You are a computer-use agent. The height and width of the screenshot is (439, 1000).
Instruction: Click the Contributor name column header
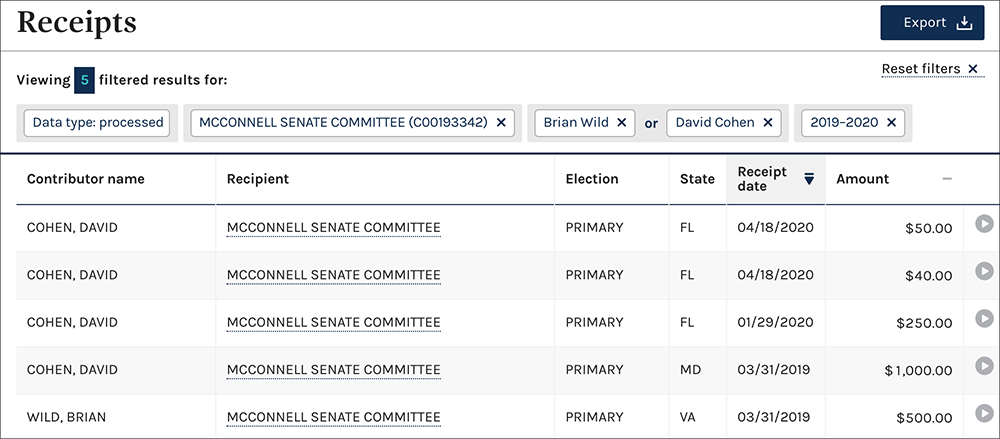pos(86,179)
